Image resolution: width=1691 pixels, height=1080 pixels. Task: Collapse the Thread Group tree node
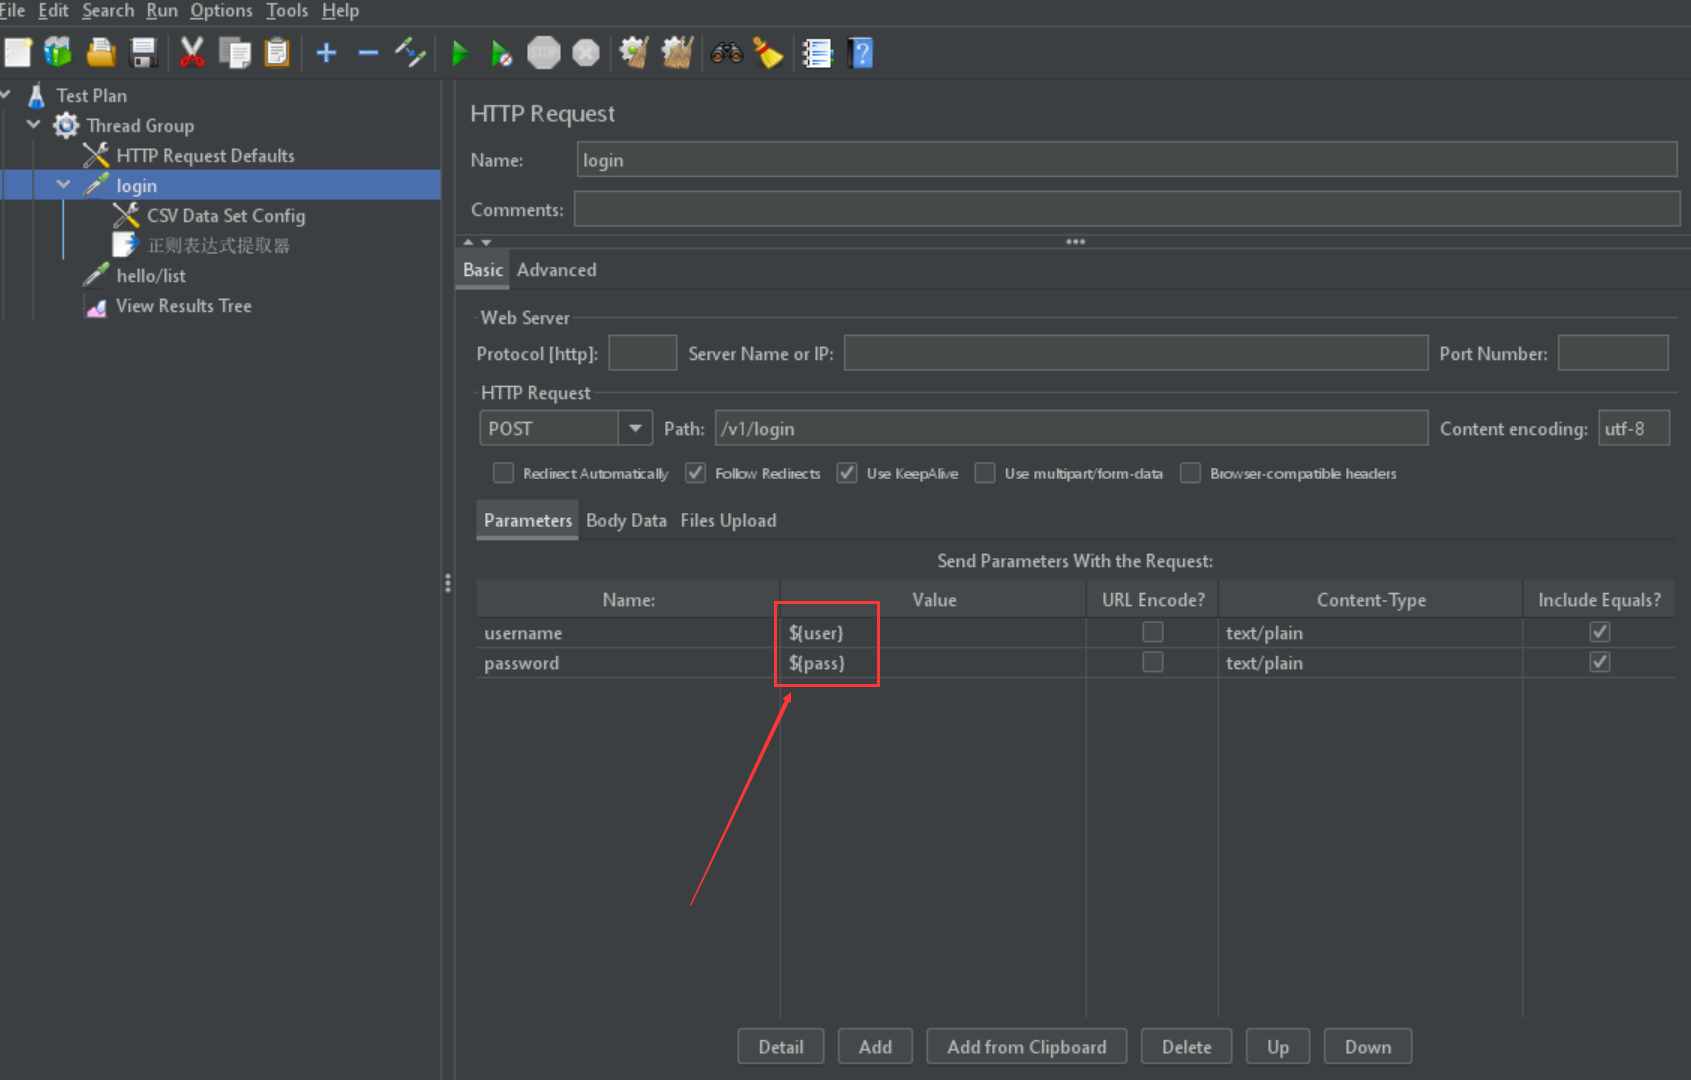[x=33, y=125]
